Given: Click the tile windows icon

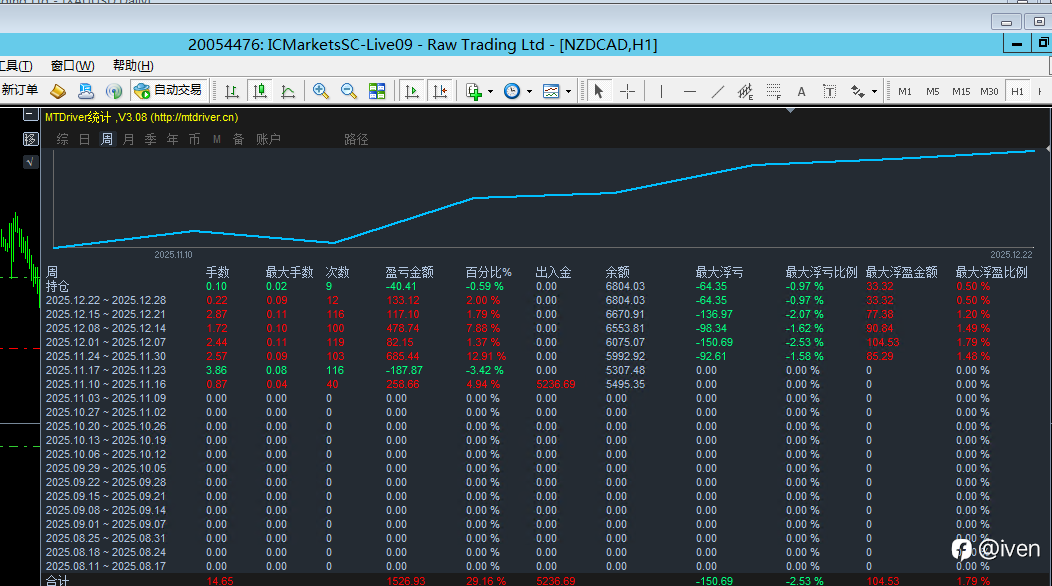Looking at the screenshot, I should tap(377, 91).
